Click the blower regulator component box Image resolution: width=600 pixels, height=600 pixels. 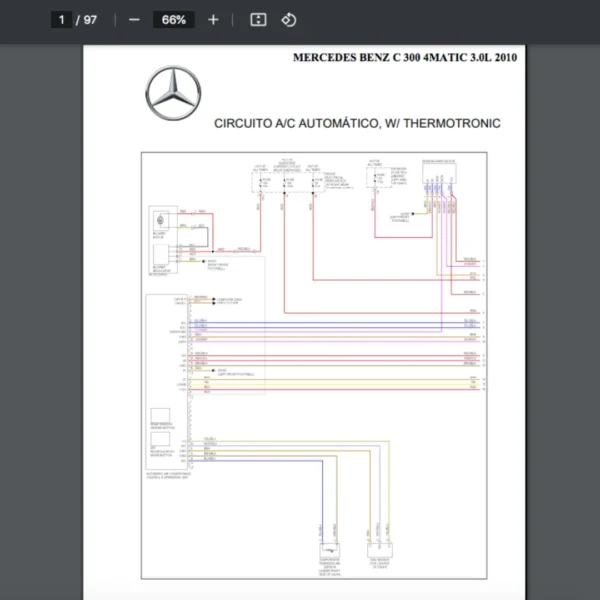point(159,253)
